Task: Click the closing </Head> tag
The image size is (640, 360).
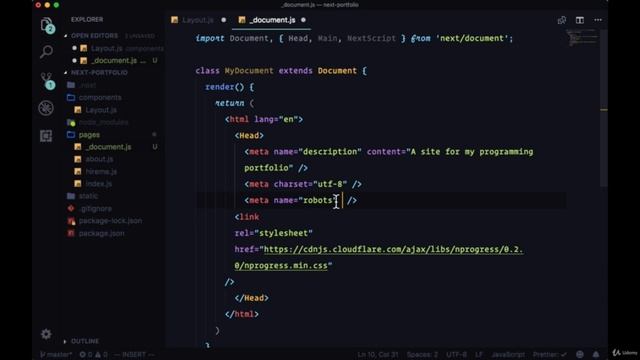Action: [x=251, y=298]
